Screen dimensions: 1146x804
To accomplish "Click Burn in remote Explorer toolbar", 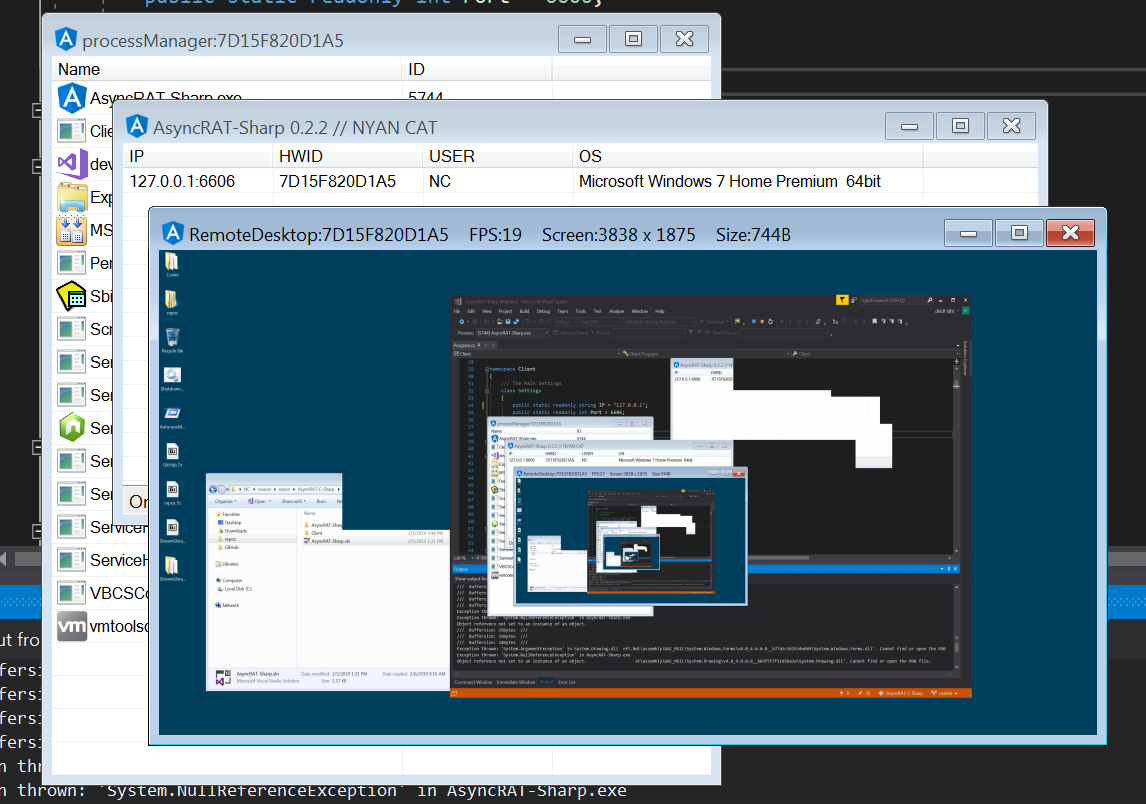I will pos(321,501).
